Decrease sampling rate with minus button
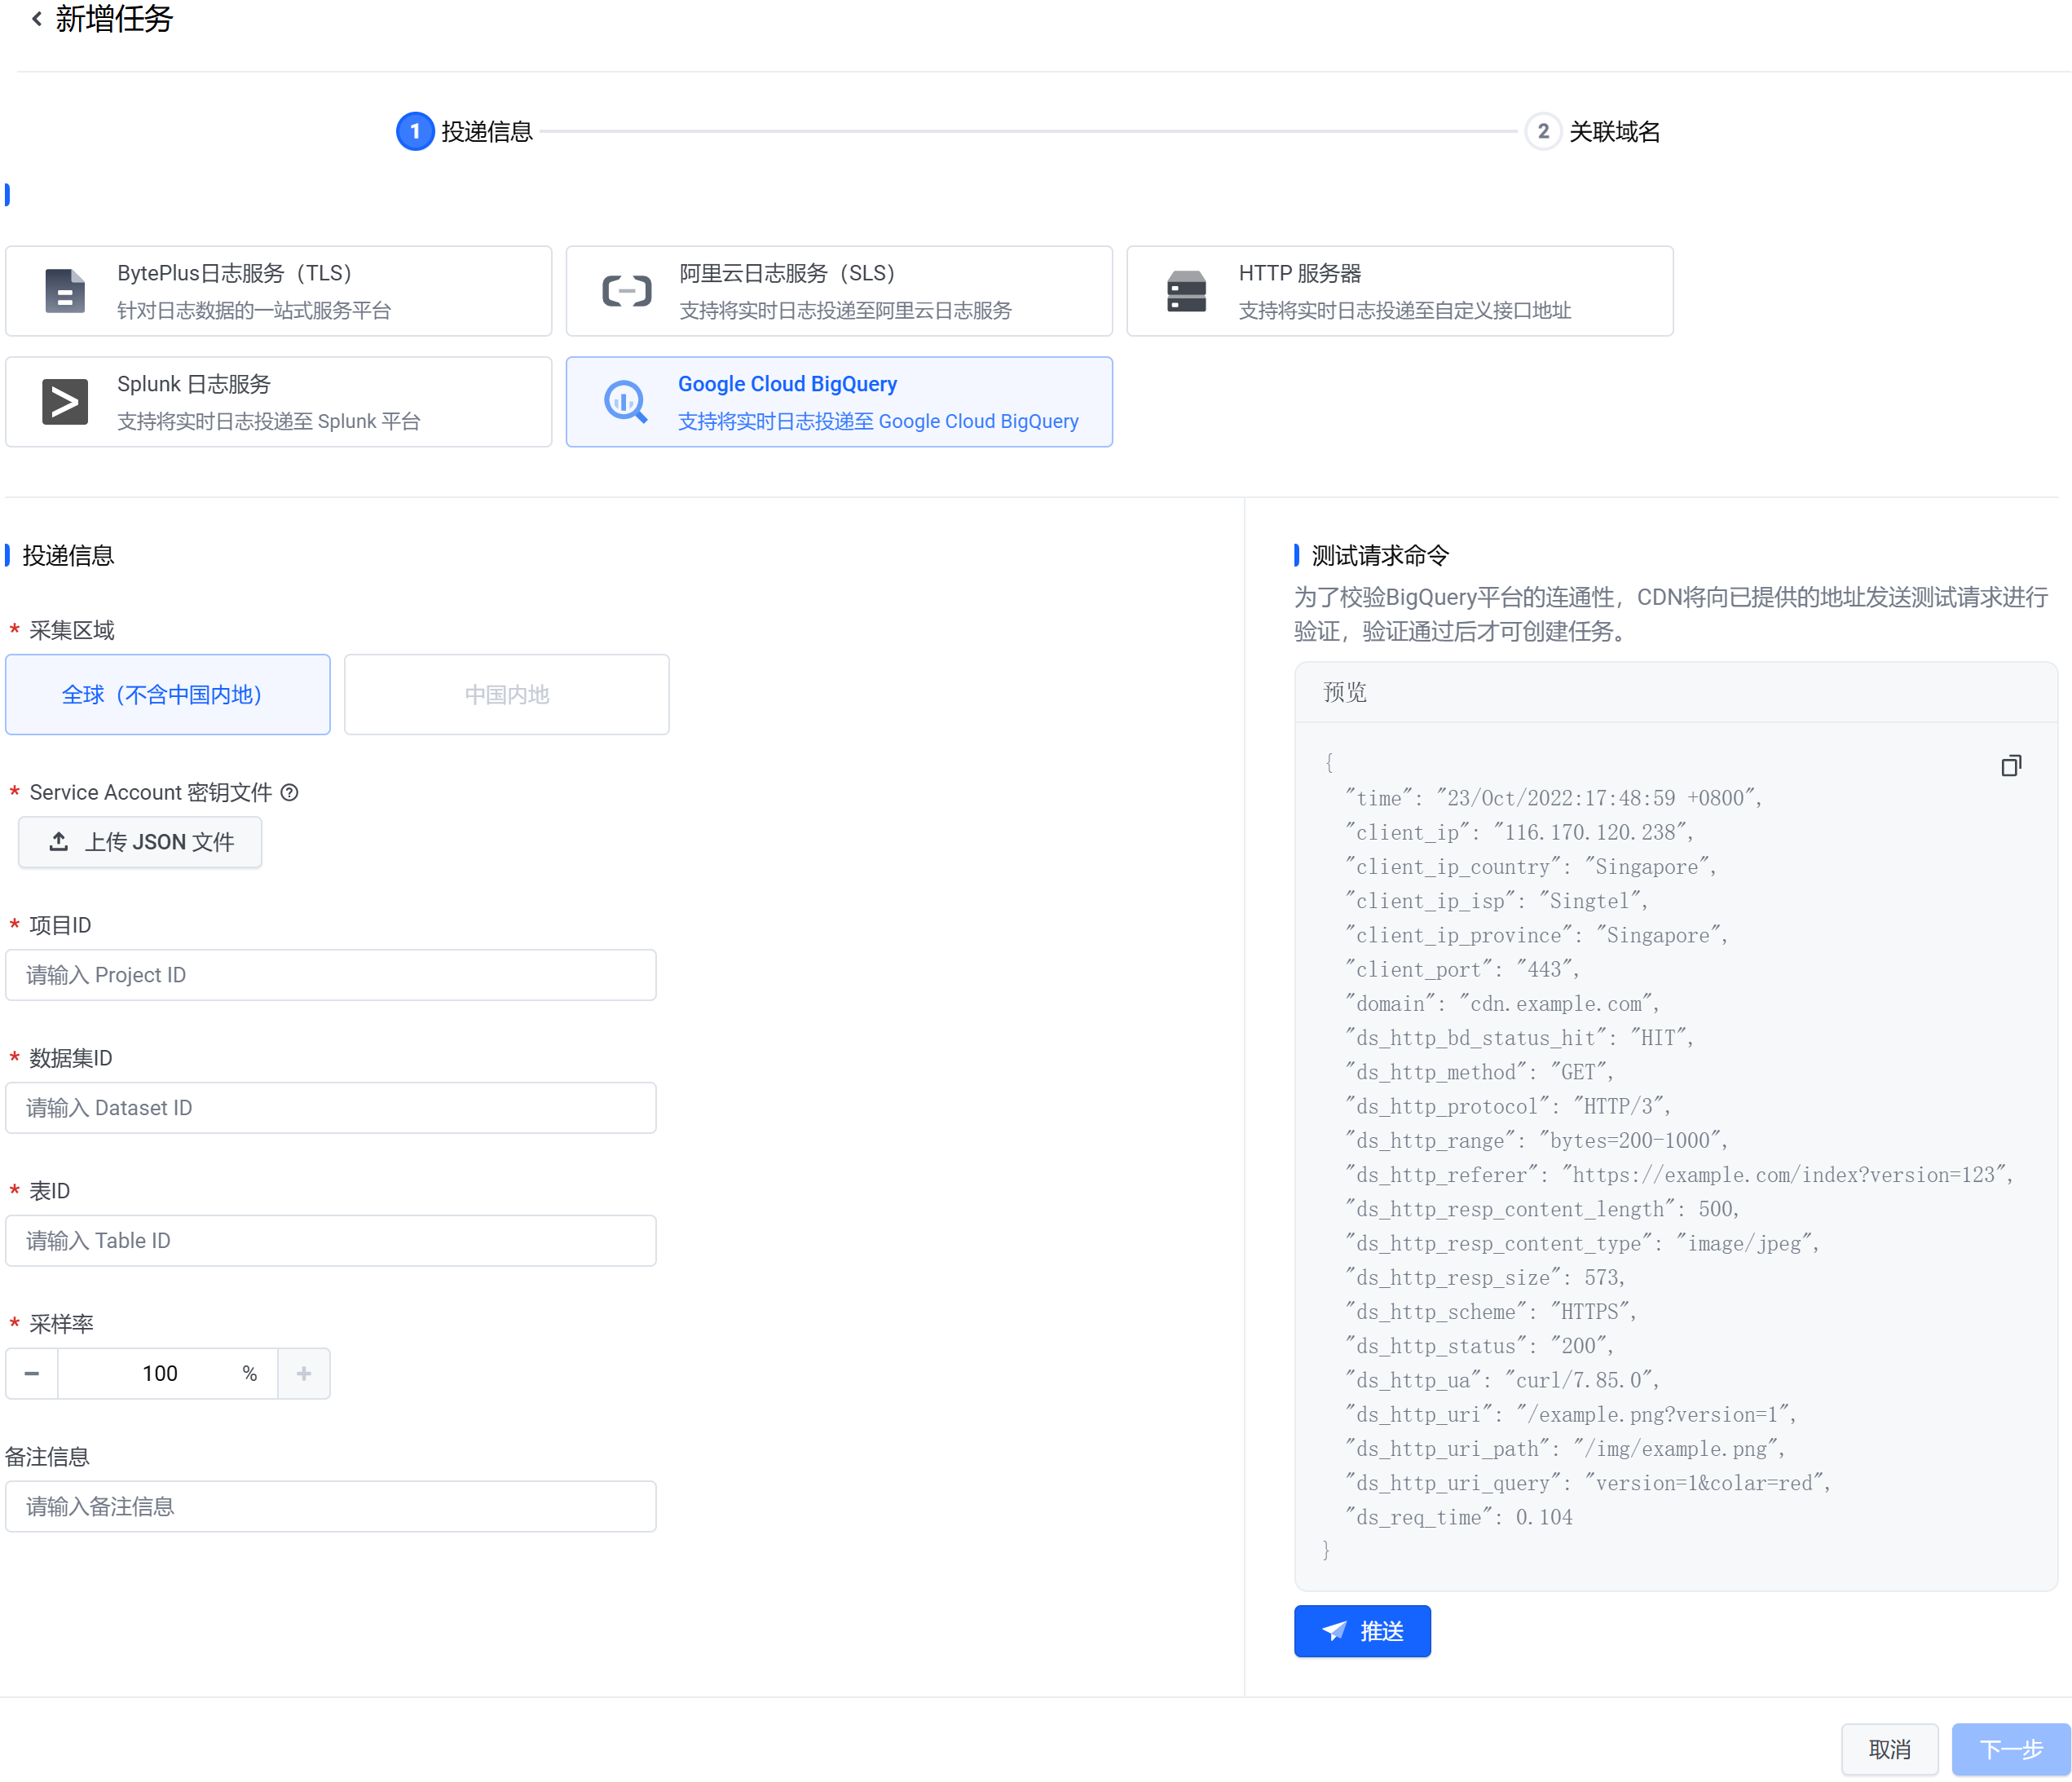 32,1374
